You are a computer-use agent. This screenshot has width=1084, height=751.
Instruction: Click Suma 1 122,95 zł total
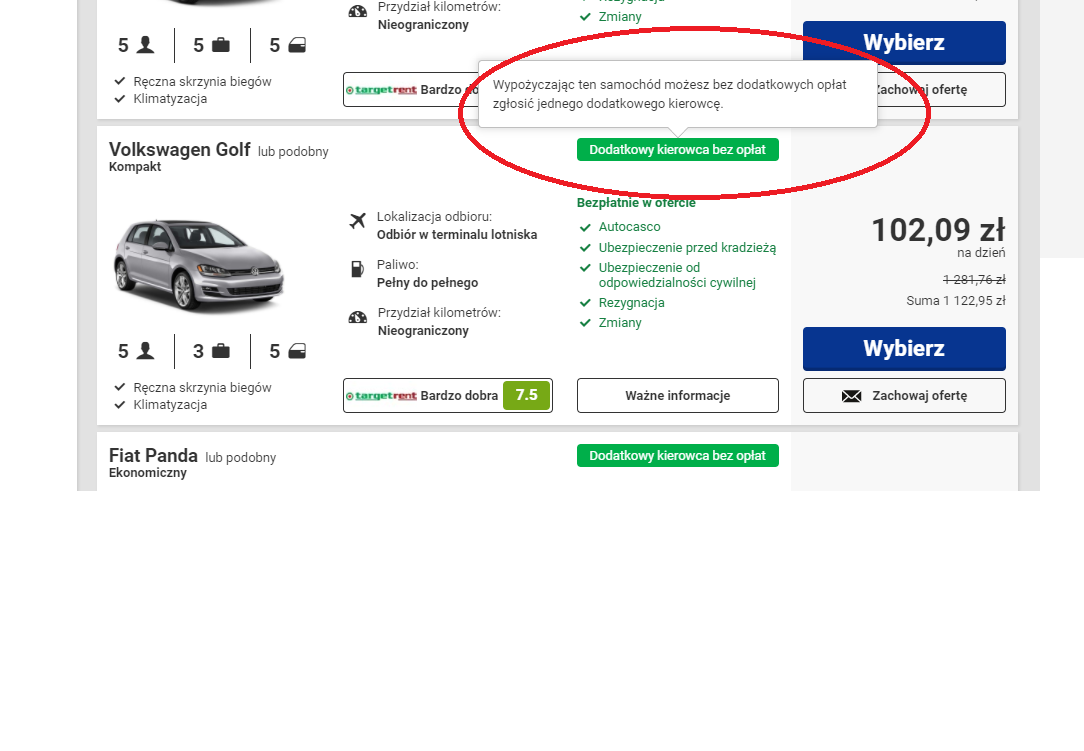click(x=955, y=301)
